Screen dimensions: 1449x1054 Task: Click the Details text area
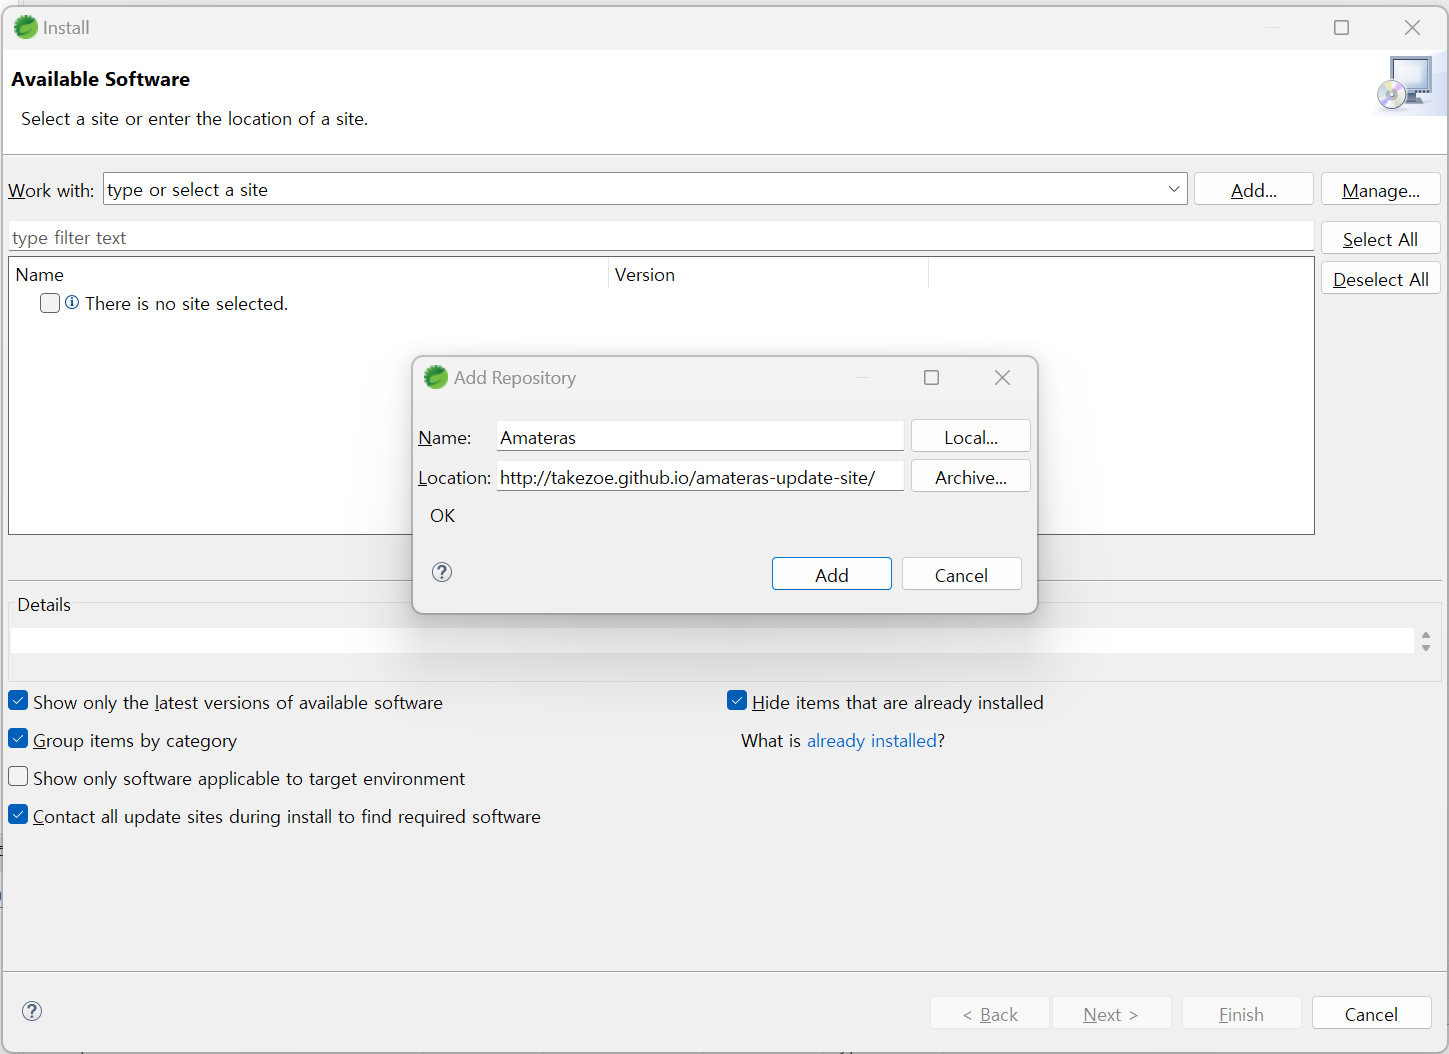(x=712, y=640)
